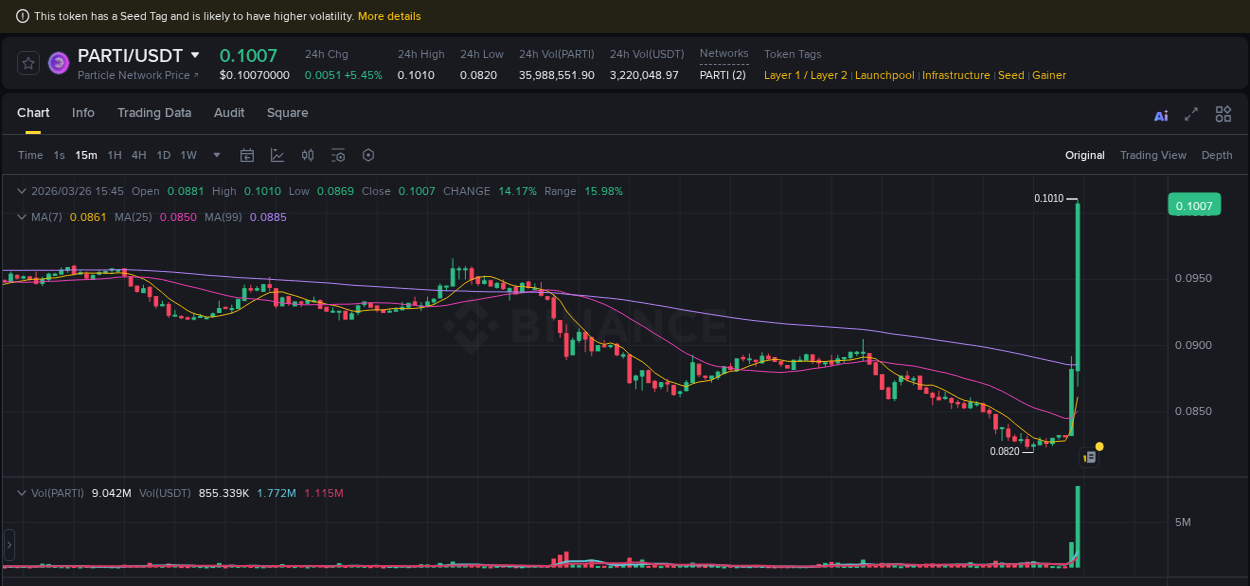Collapse the Vol(PARTI) volume panel
The width and height of the screenshot is (1250, 586).
[20, 493]
